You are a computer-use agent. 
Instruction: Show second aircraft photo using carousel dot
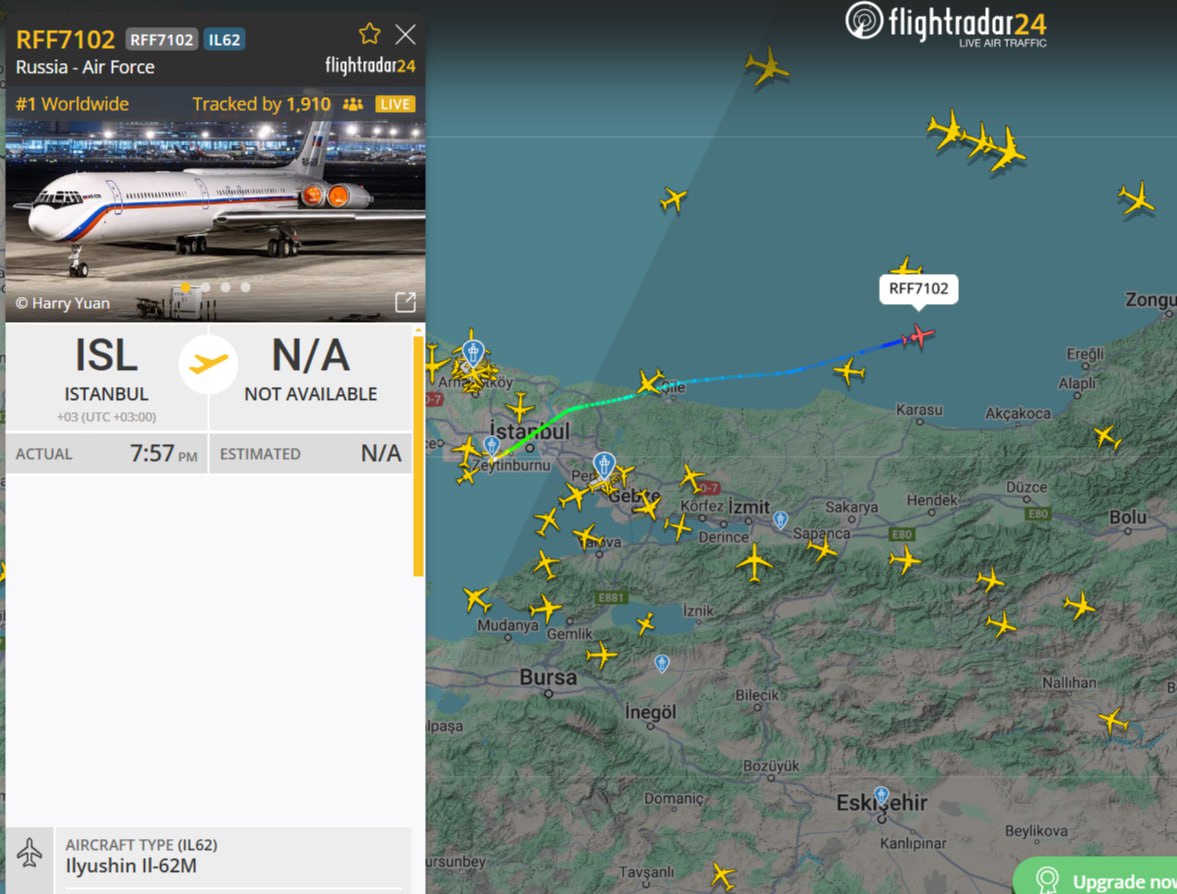[x=206, y=287]
